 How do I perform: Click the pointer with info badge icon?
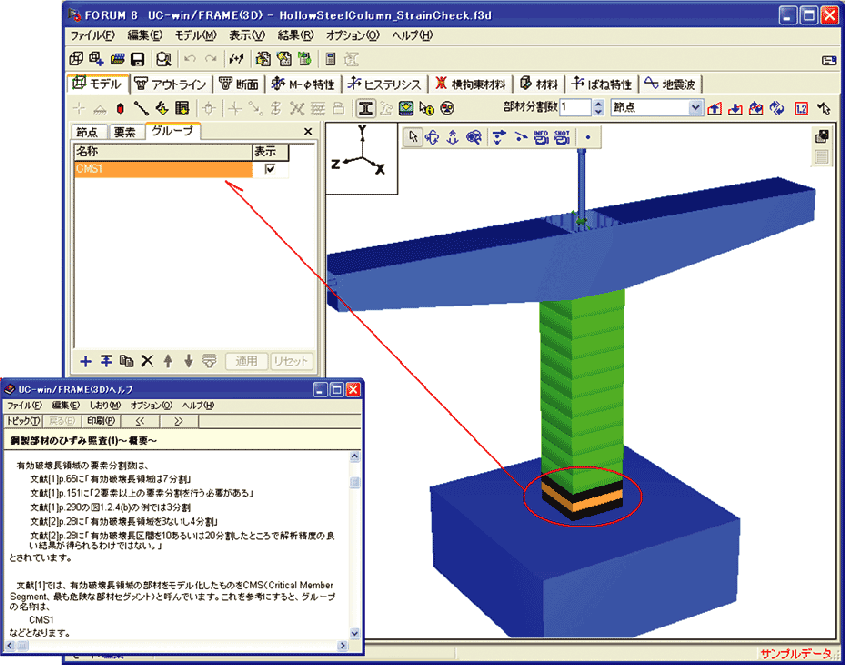tap(427, 109)
